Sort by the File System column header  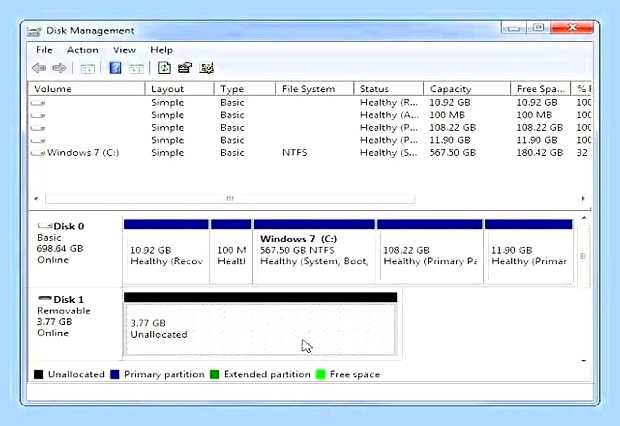(x=314, y=89)
